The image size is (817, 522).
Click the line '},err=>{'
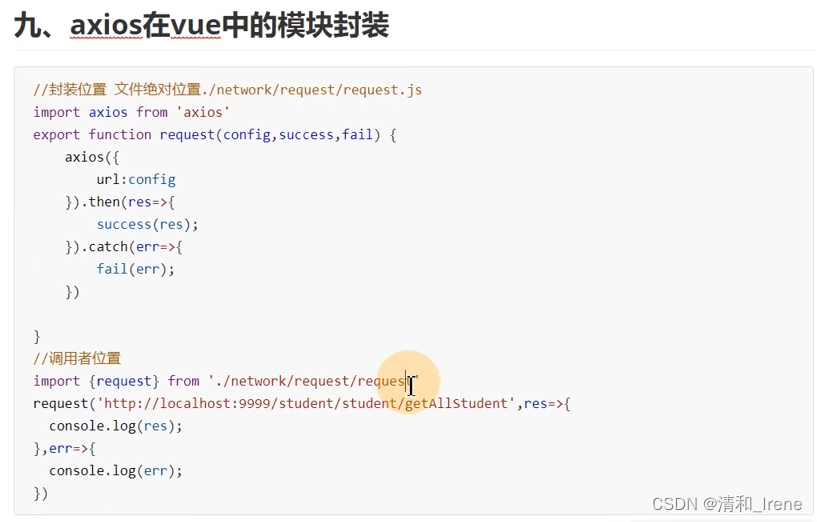[65, 448]
